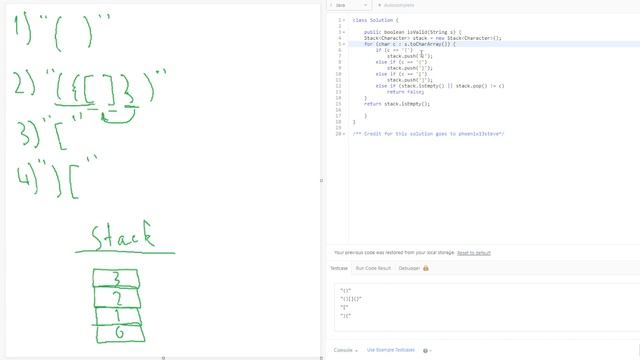
Task: Click the 'else if (stack.isEmpty() || stack.pop() != c)' line
Action: click(440, 86)
